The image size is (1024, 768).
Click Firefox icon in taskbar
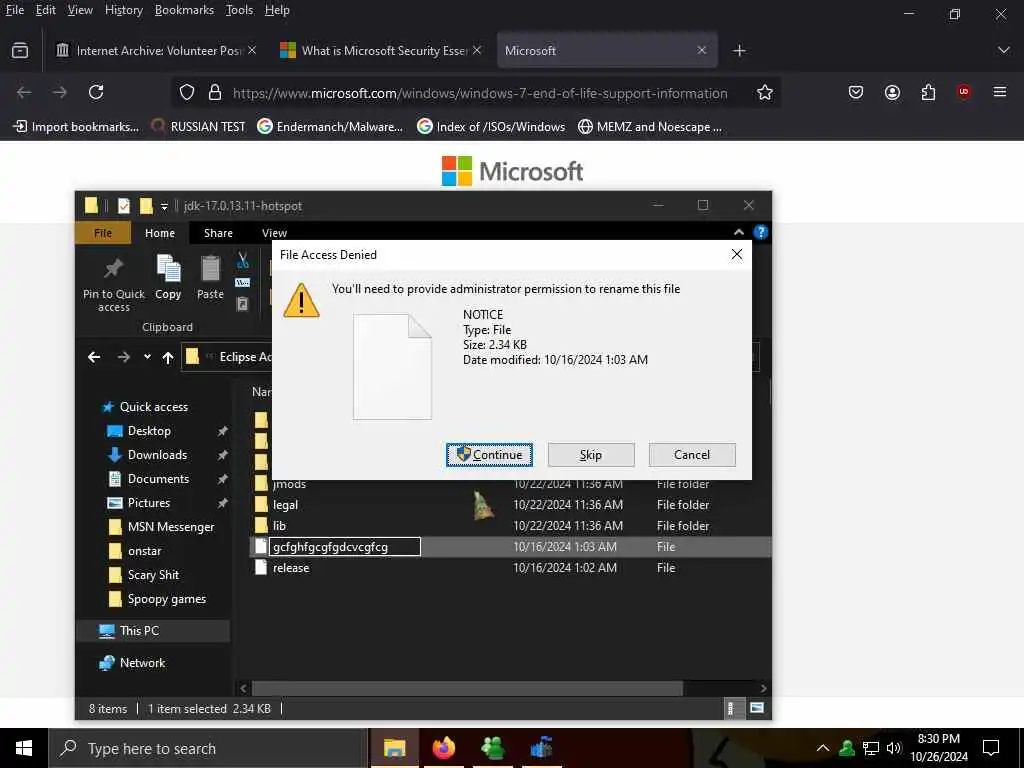(x=443, y=748)
